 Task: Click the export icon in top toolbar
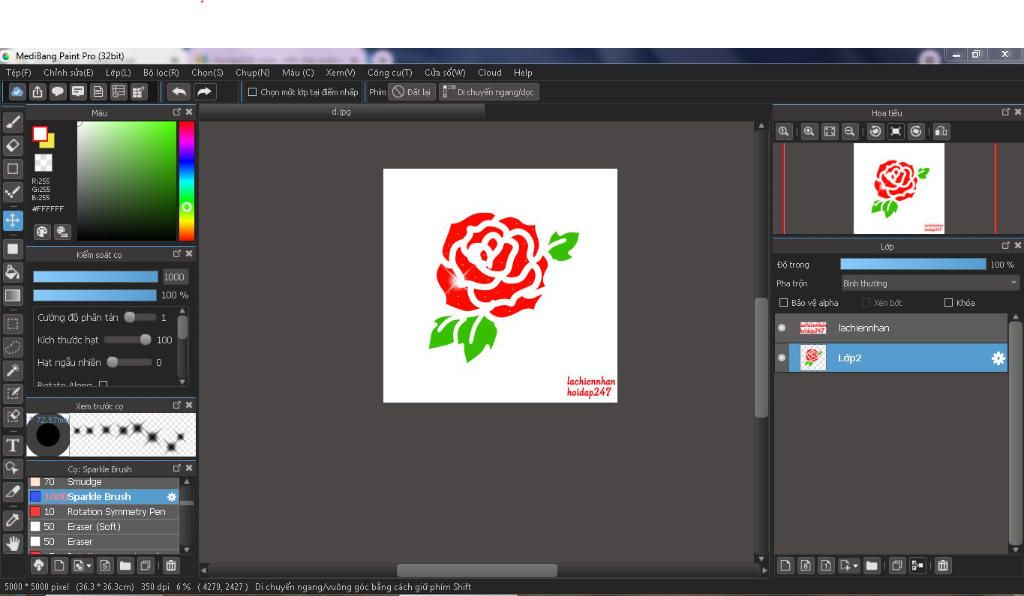pyautogui.click(x=37, y=92)
